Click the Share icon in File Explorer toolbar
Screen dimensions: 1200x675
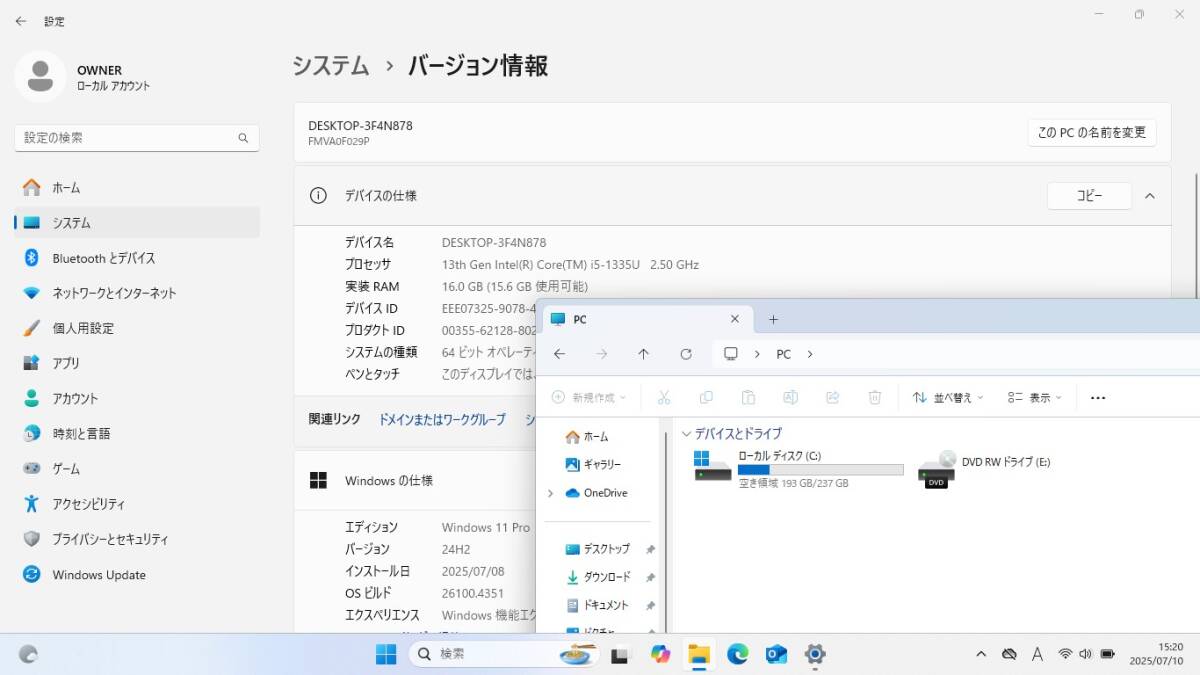(x=832, y=397)
